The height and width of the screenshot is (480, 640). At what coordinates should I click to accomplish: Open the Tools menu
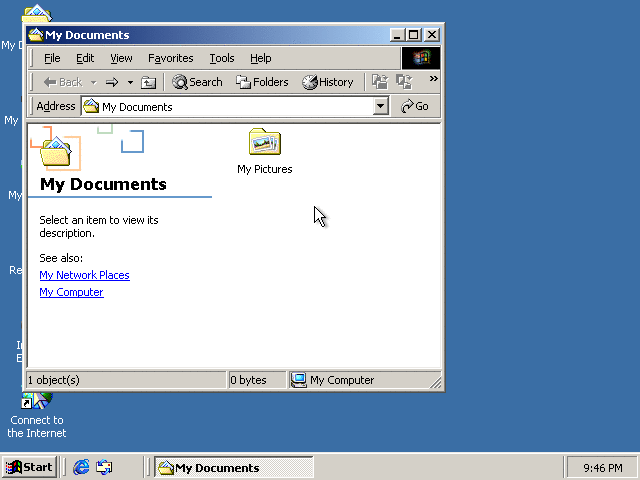tap(222, 58)
